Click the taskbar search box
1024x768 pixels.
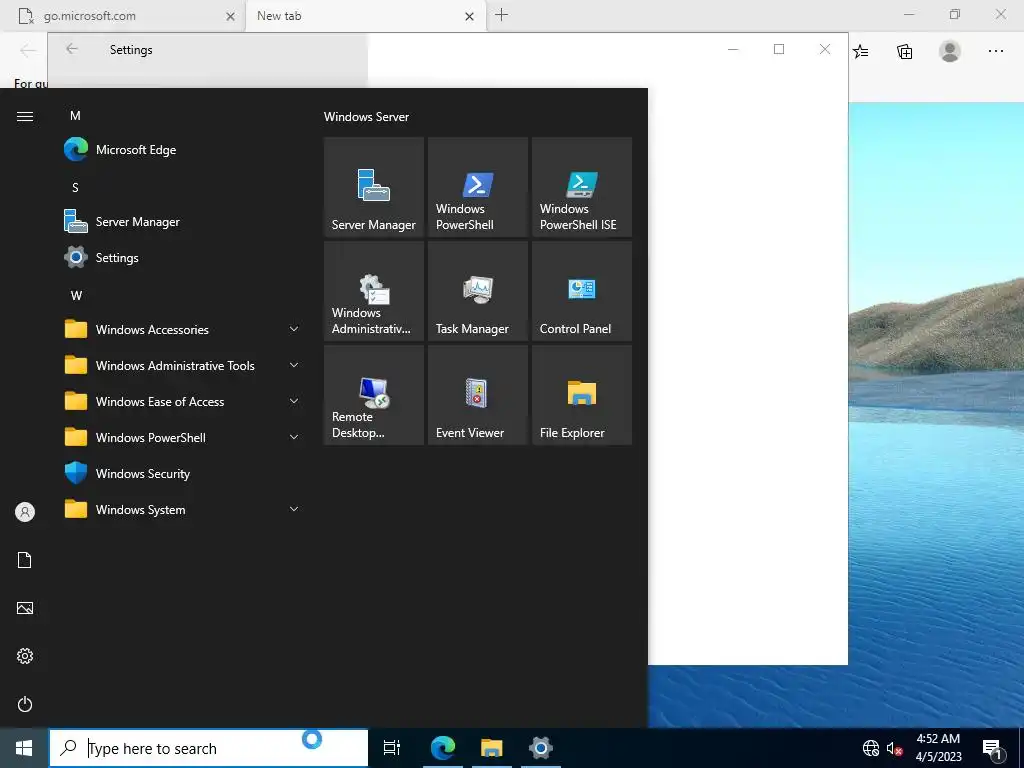[x=209, y=748]
